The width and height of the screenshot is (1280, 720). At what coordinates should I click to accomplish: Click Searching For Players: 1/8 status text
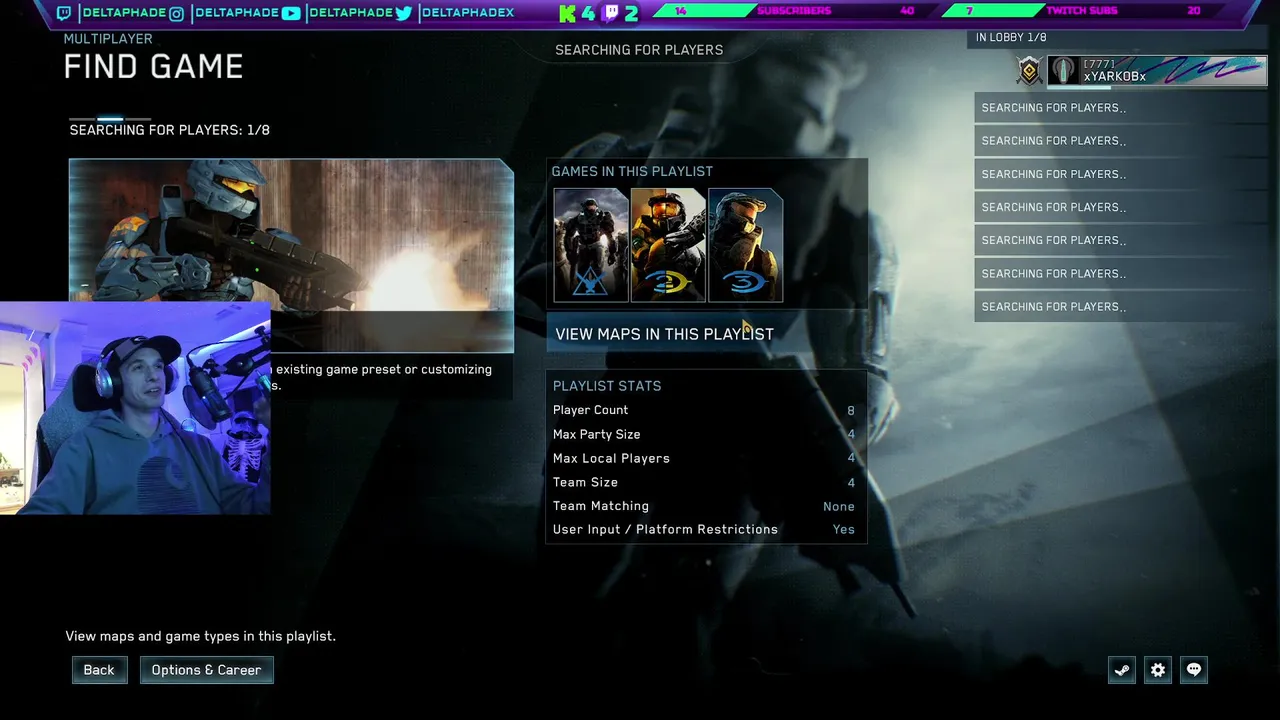point(169,130)
